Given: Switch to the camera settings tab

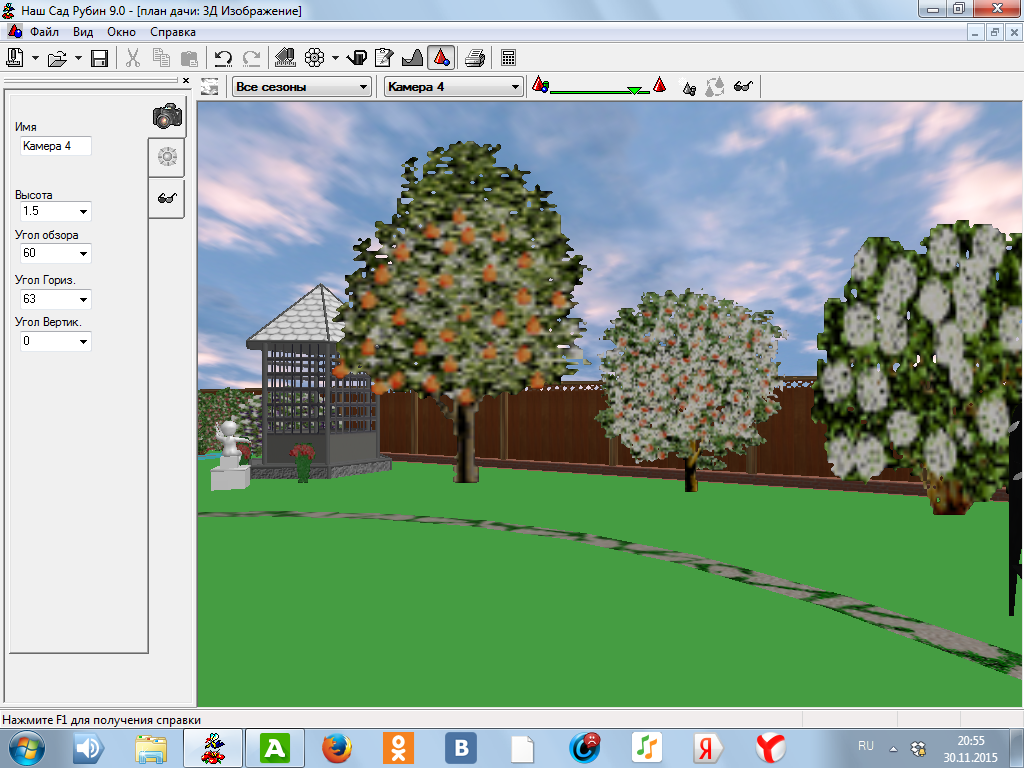Looking at the screenshot, I should pos(167,116).
